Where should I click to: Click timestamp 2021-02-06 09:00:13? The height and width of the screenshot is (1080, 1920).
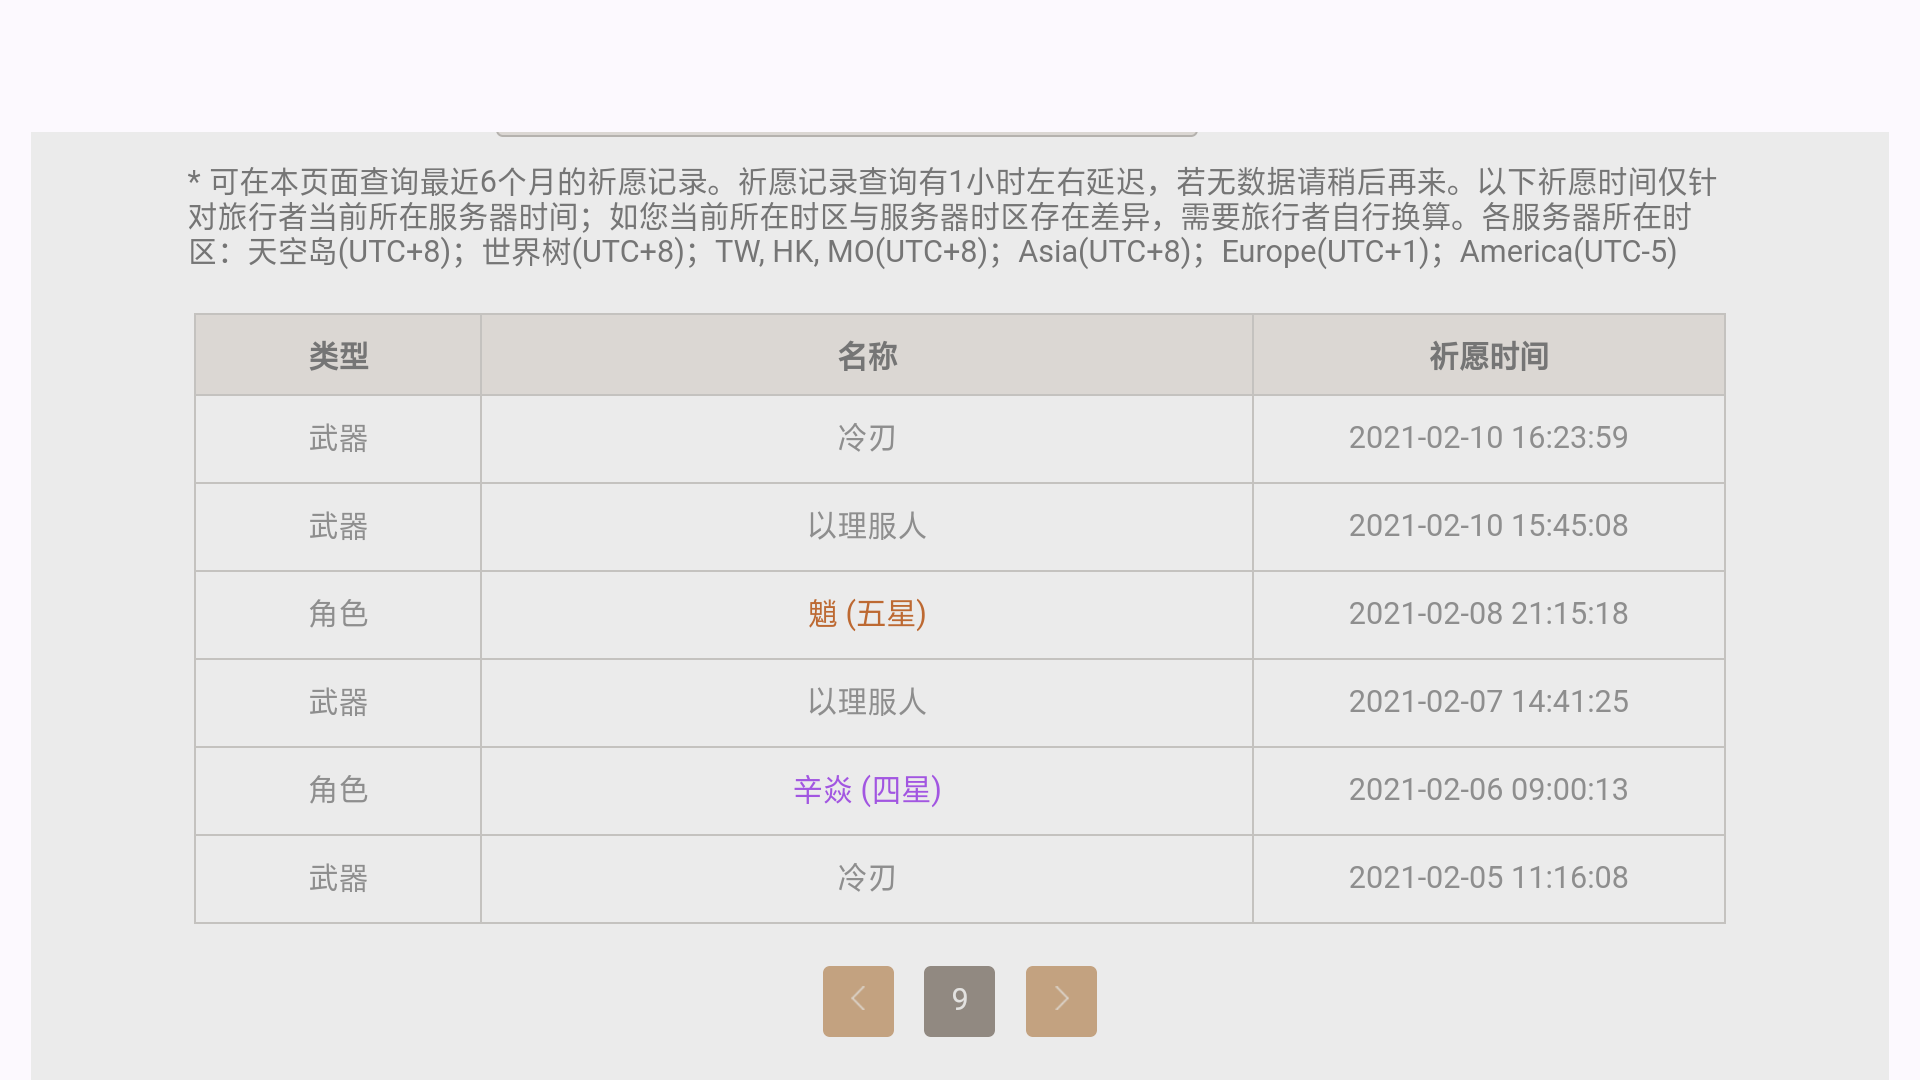click(1489, 790)
